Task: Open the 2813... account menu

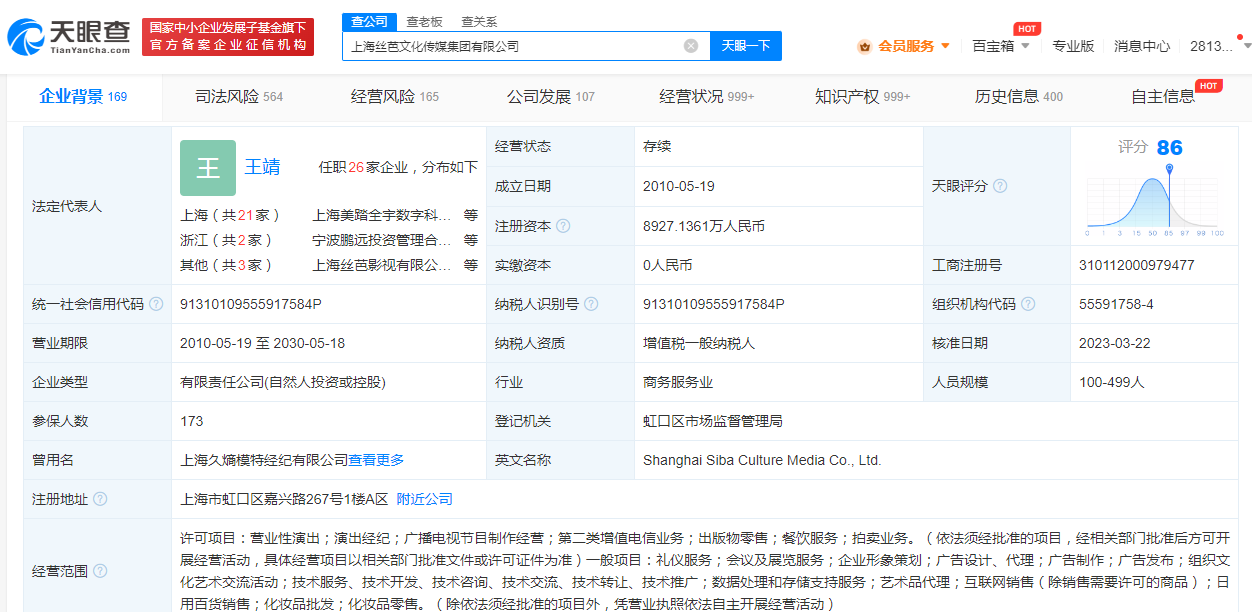Action: [x=1211, y=46]
